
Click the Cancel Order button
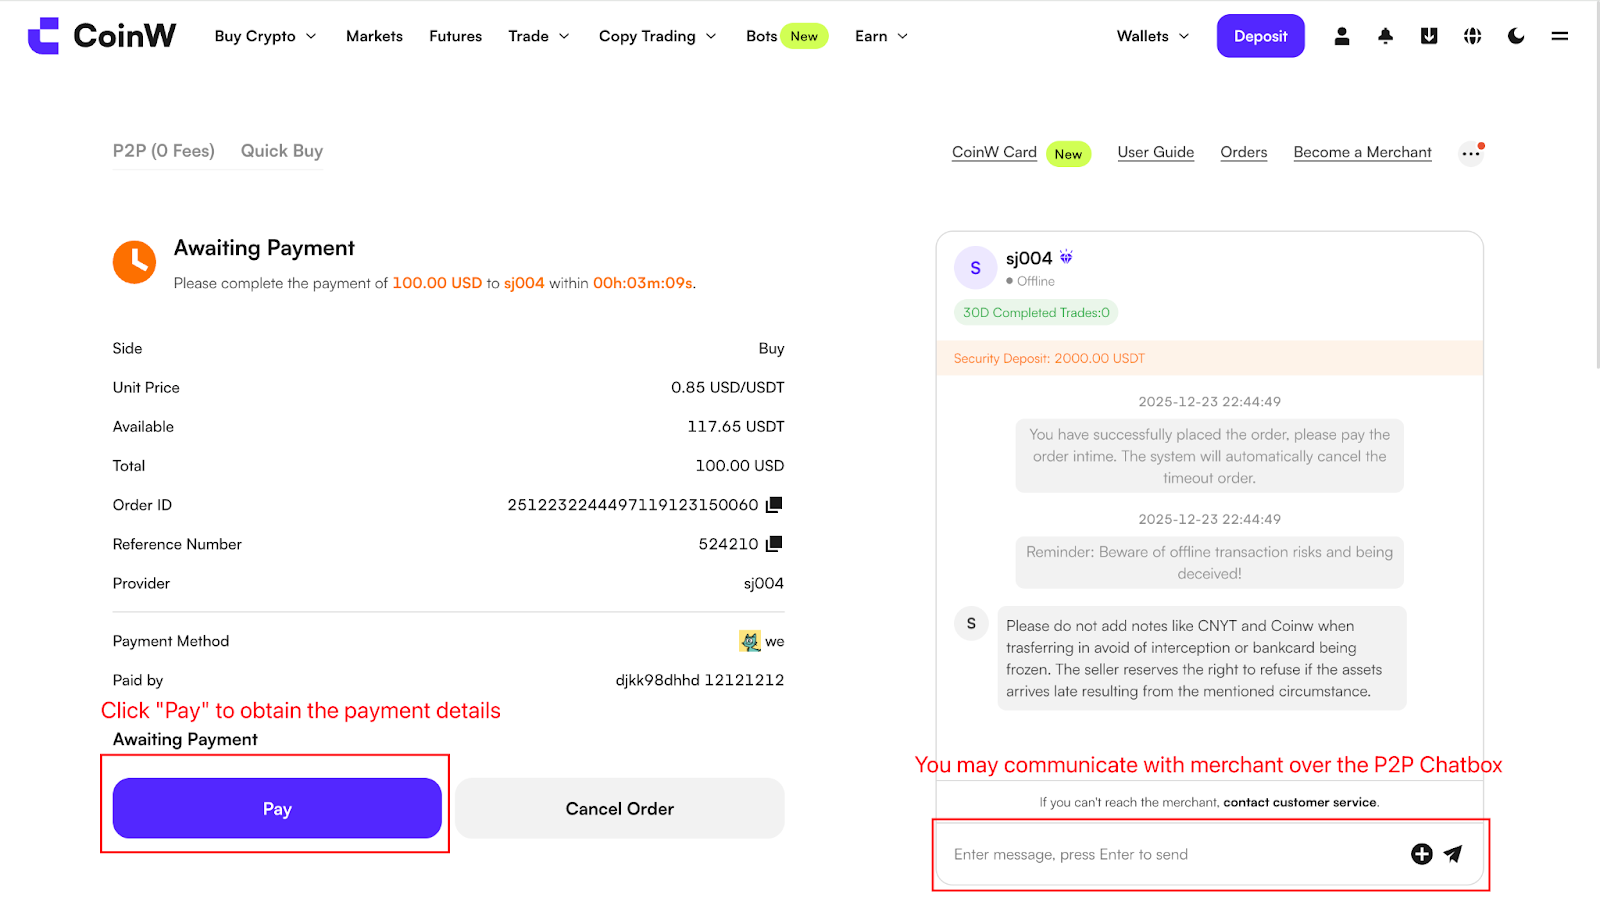click(620, 808)
